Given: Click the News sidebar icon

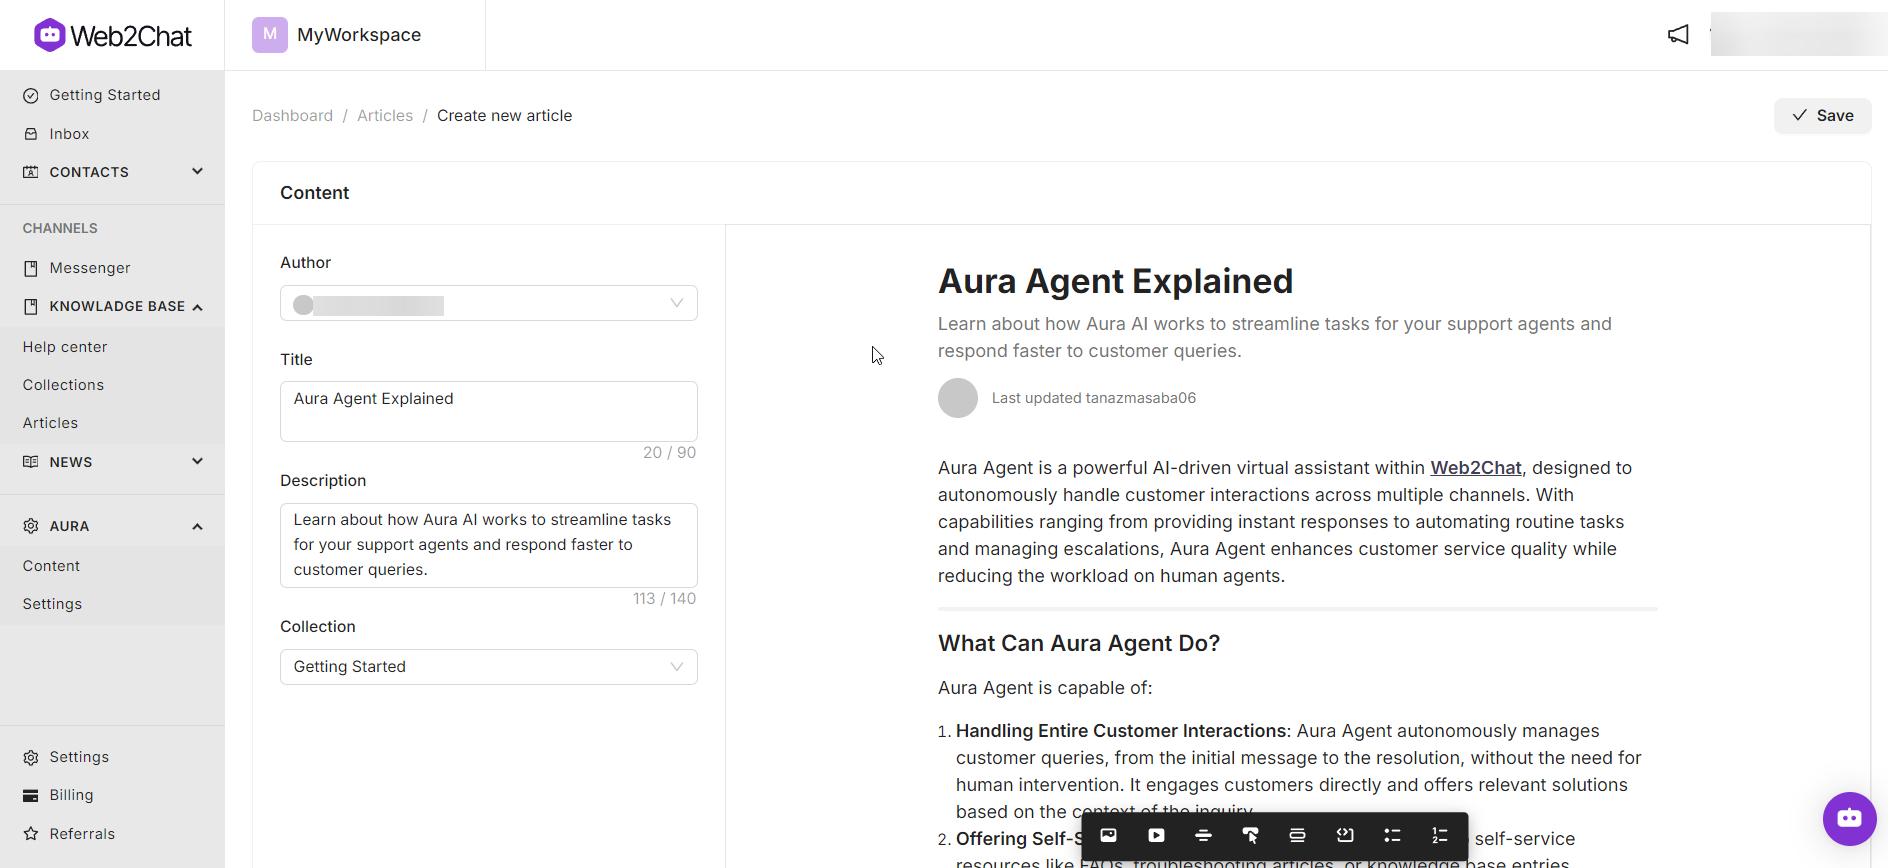Looking at the screenshot, I should [31, 462].
